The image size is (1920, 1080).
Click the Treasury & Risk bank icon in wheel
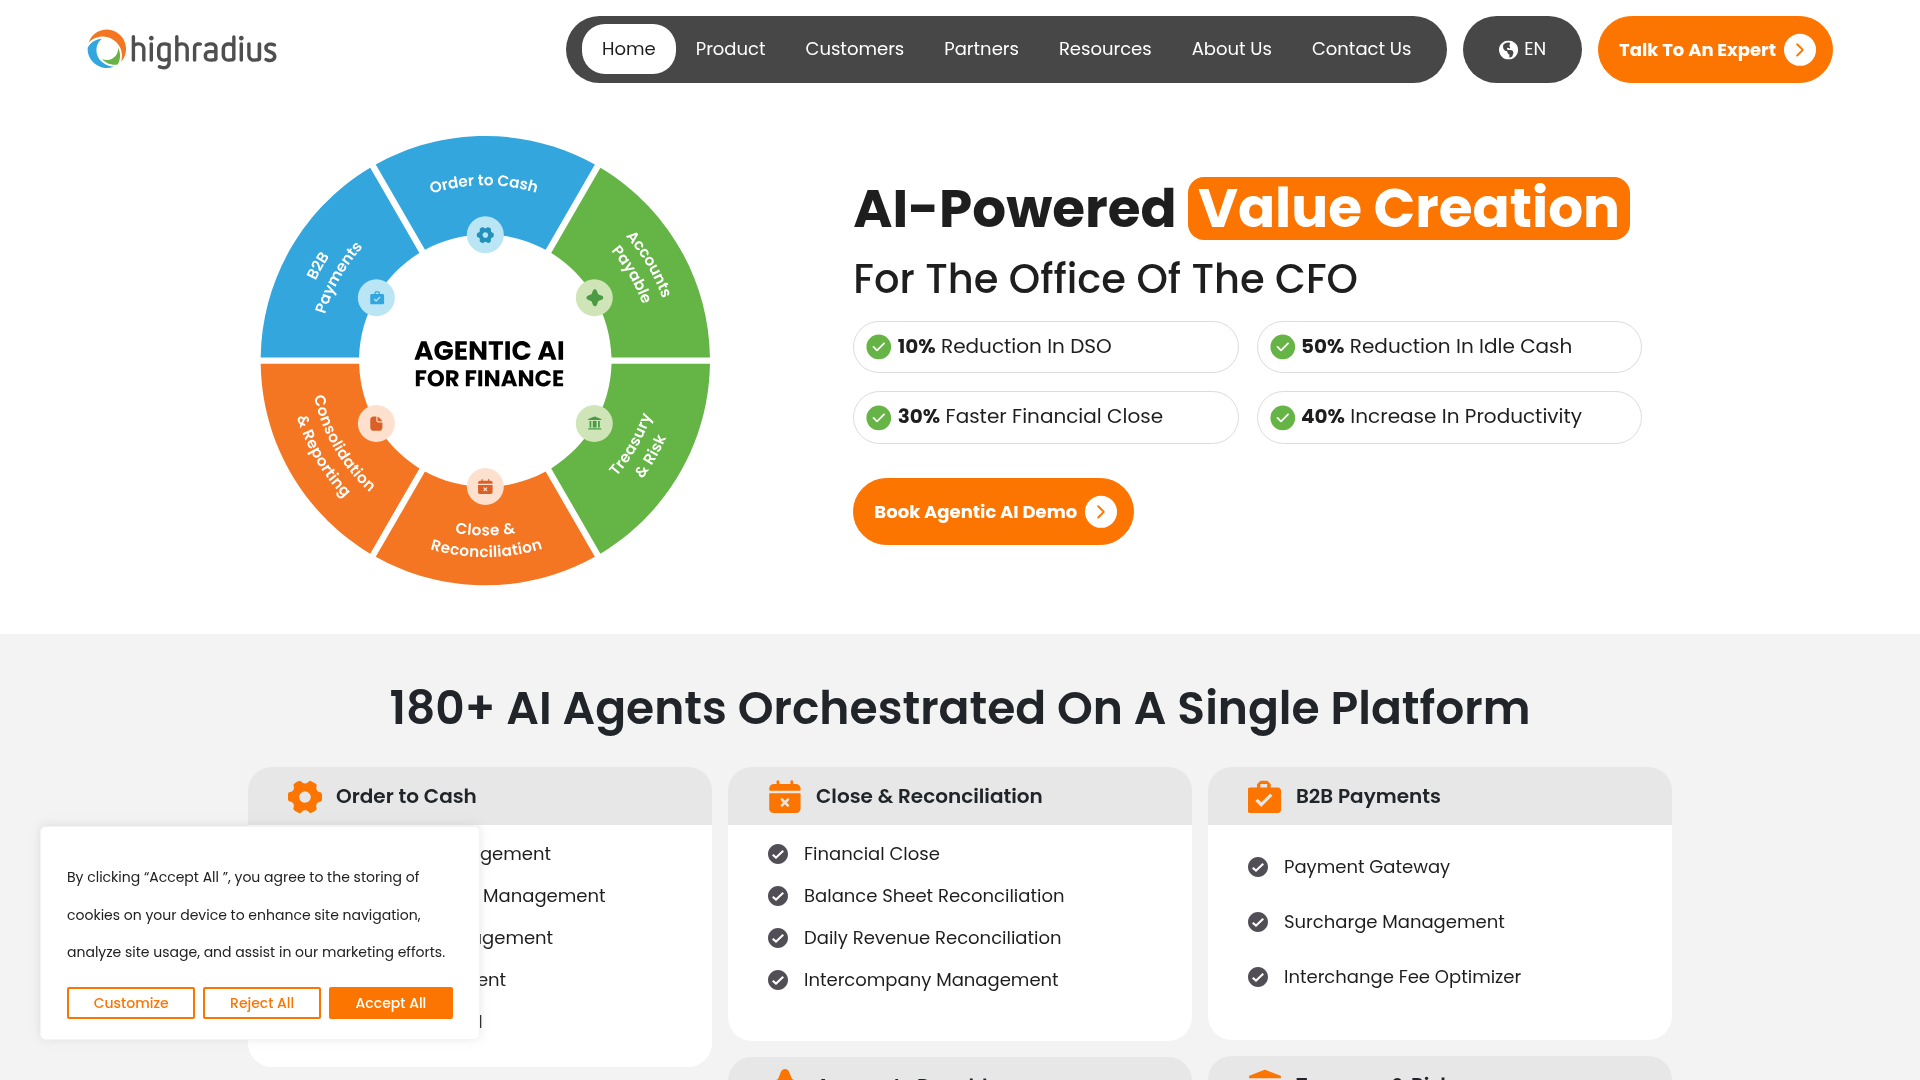pyautogui.click(x=594, y=423)
